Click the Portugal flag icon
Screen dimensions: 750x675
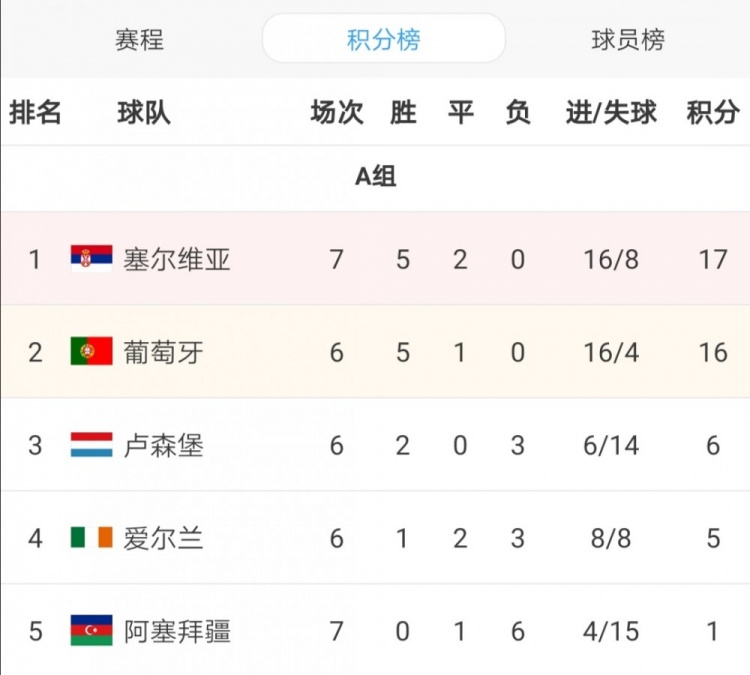point(91,352)
